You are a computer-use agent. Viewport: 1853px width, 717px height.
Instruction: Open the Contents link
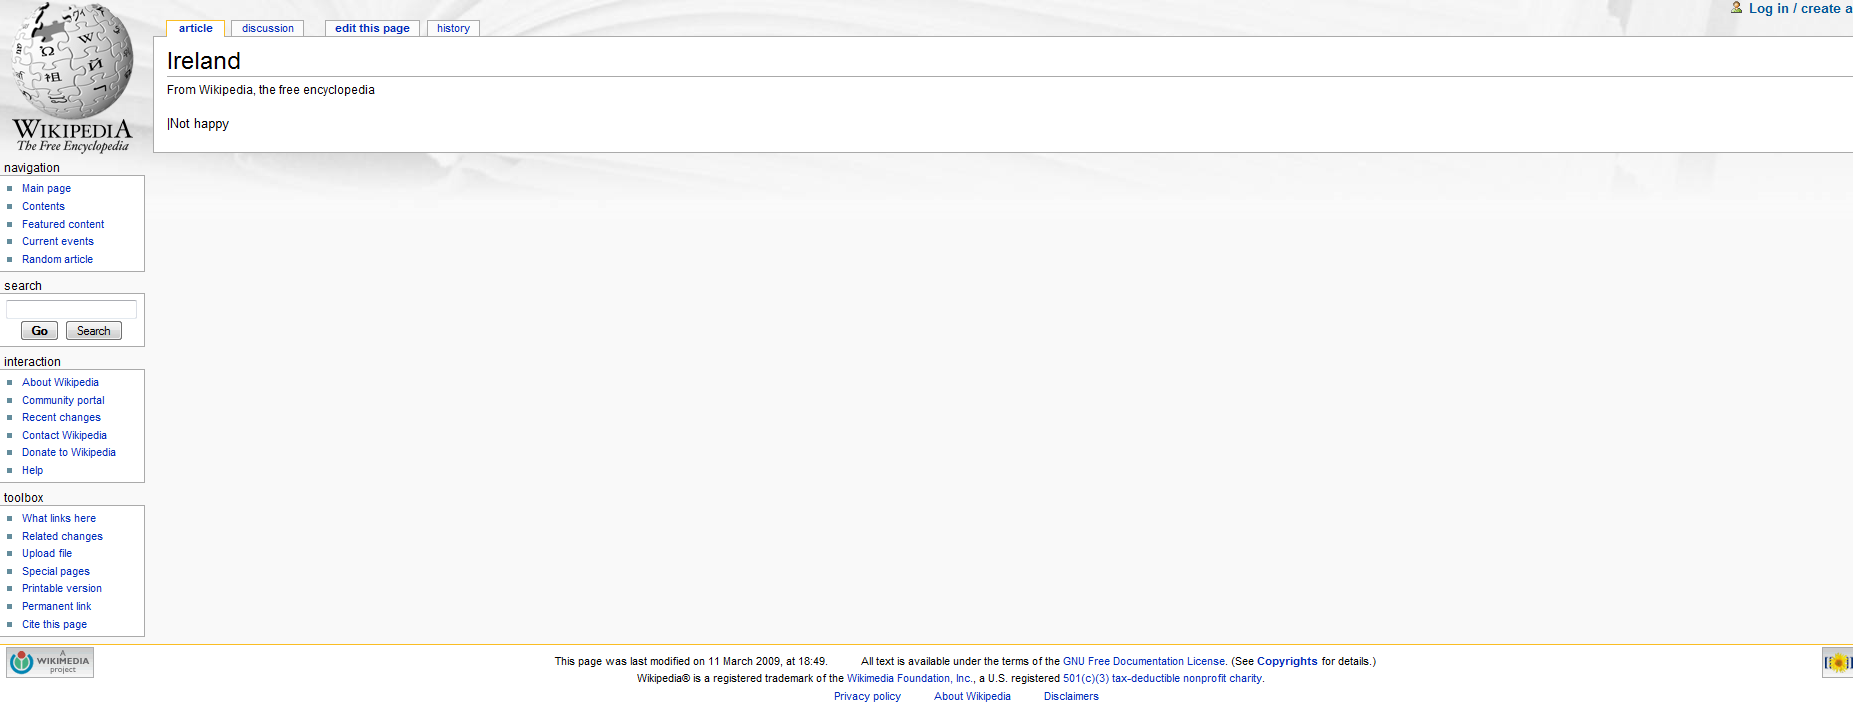(x=43, y=206)
